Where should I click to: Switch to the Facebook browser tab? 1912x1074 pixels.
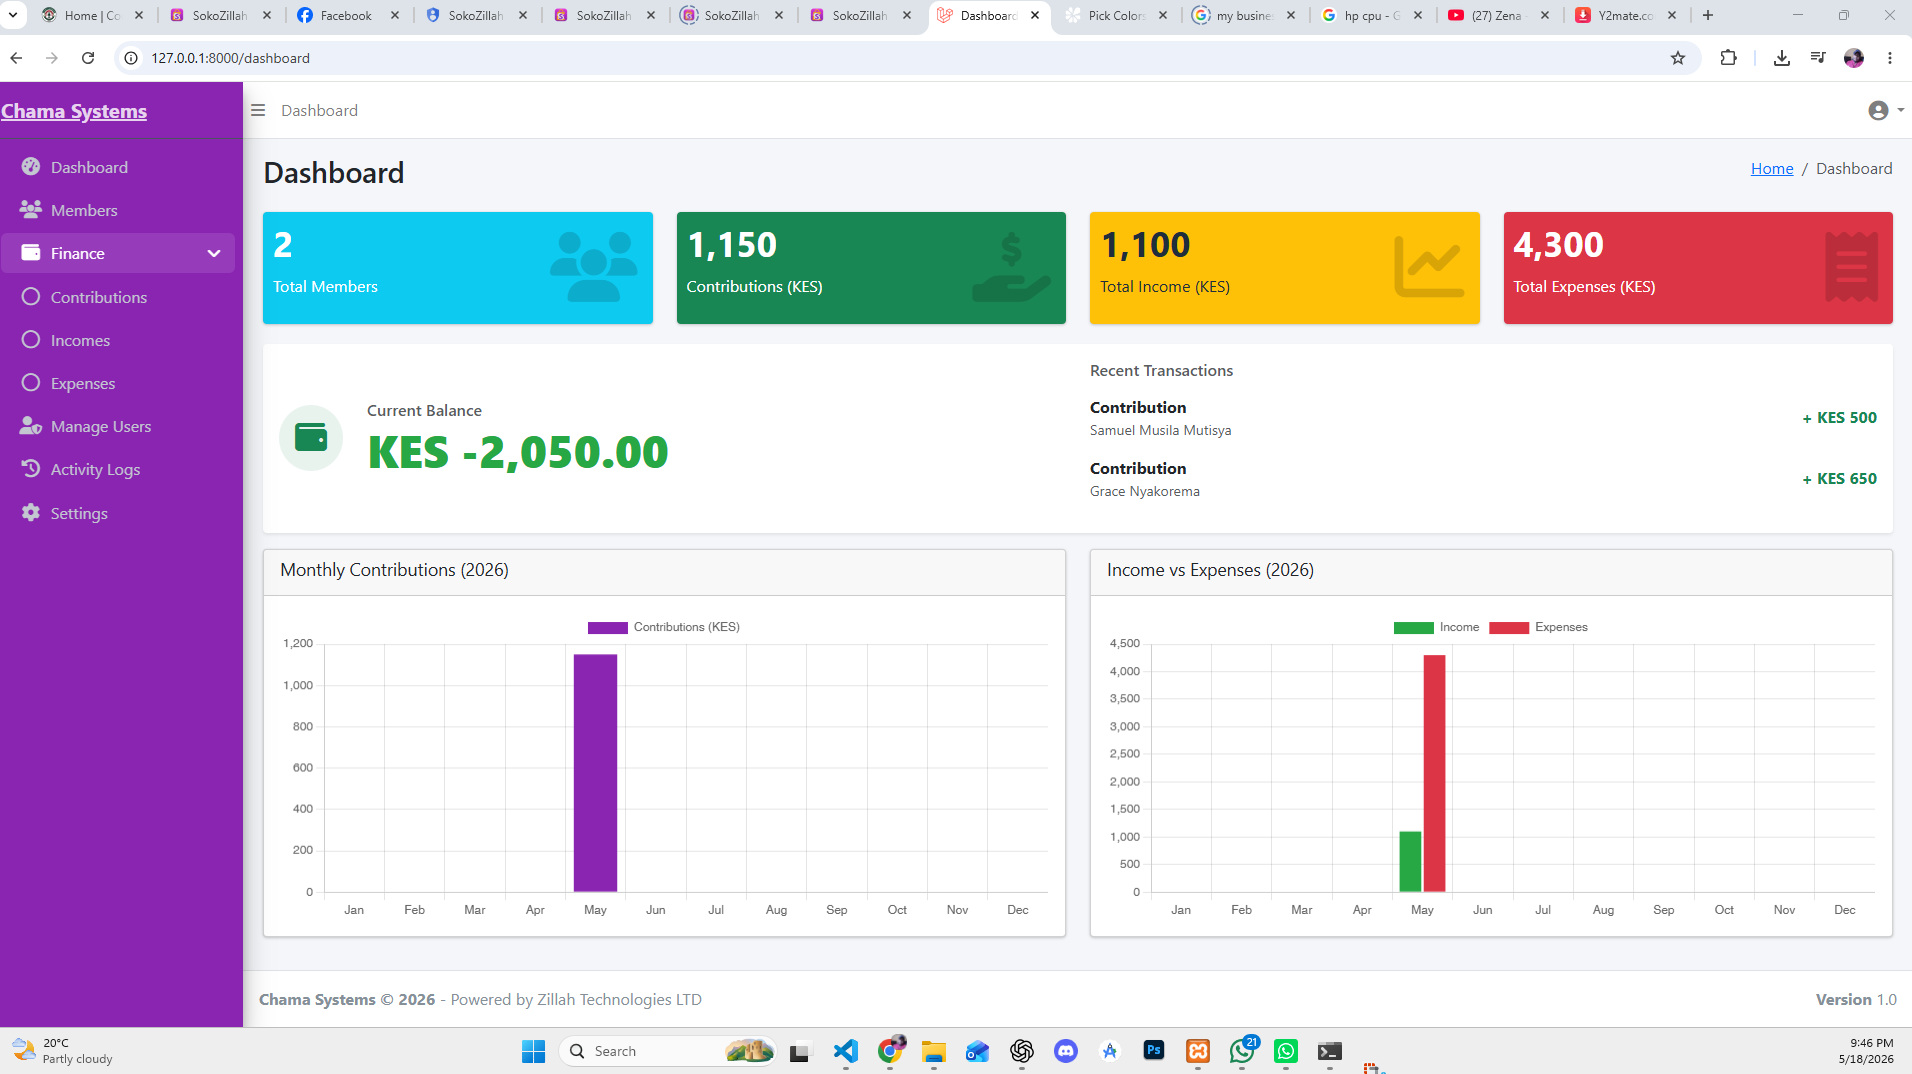click(346, 15)
